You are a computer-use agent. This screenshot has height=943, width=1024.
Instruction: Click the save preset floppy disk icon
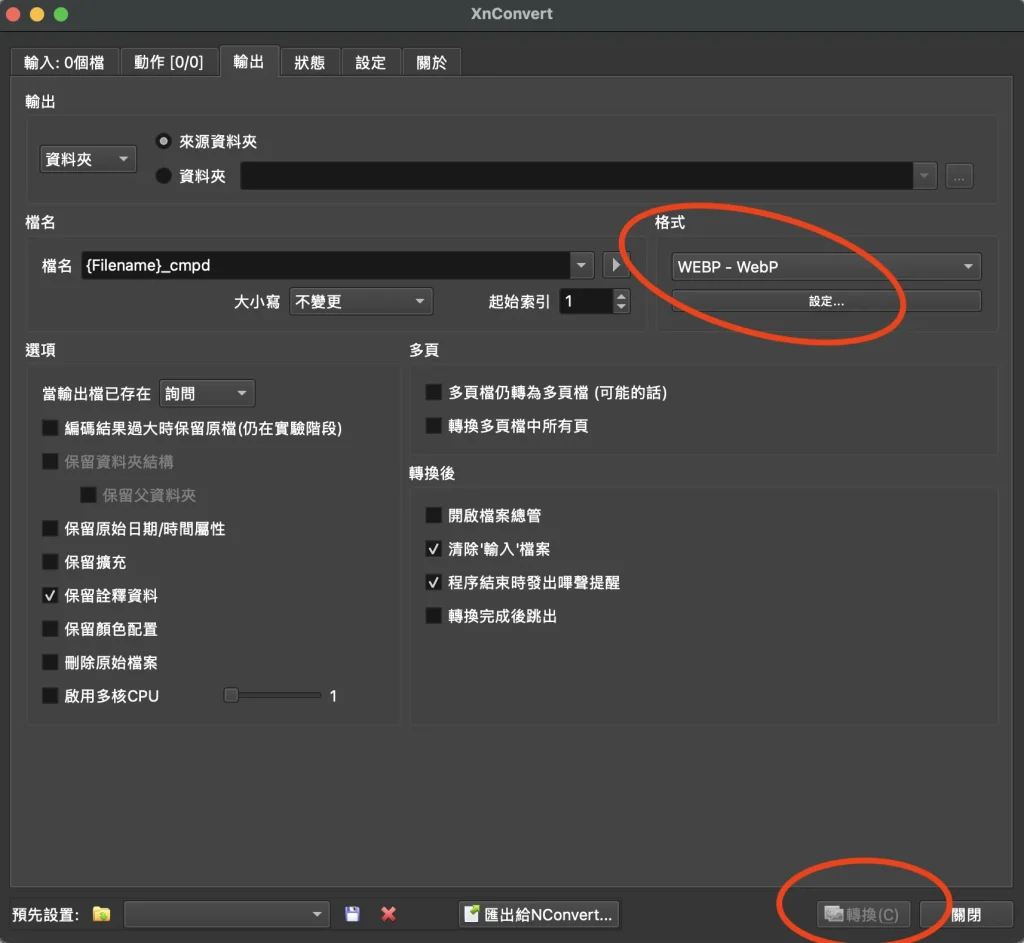pos(352,914)
